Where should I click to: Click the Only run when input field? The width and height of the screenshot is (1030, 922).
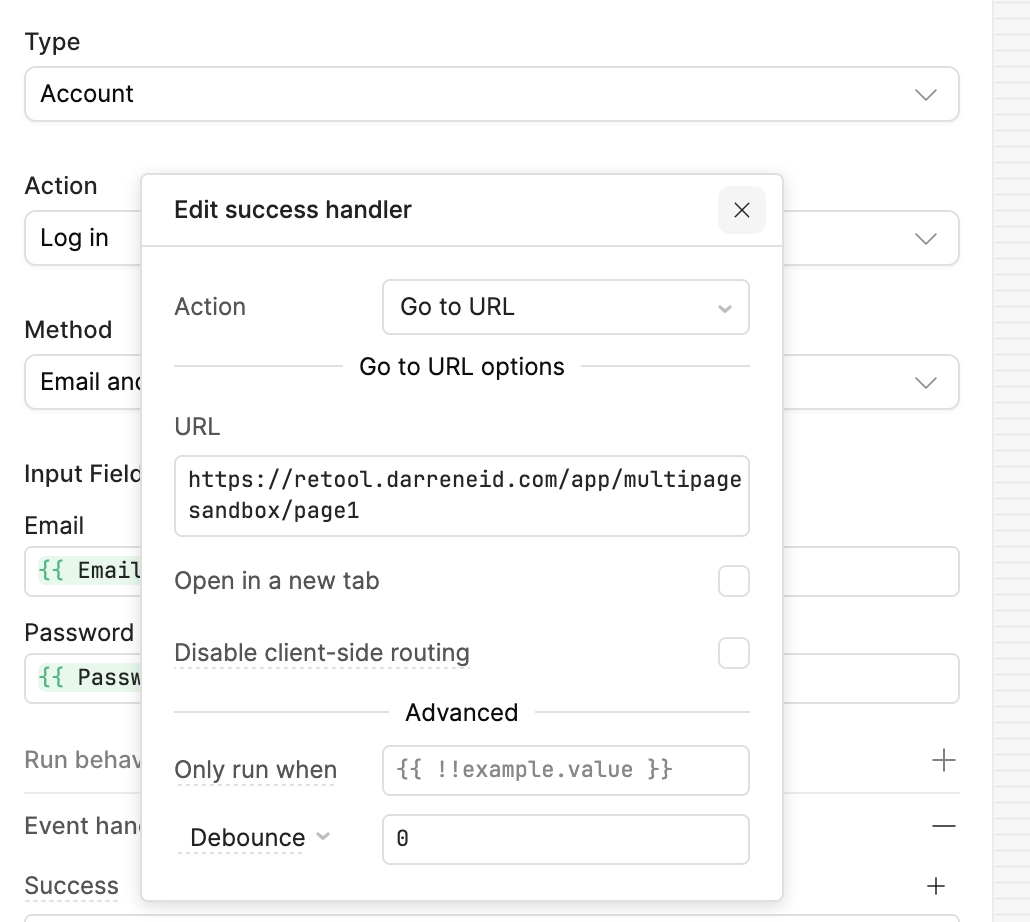[565, 770]
